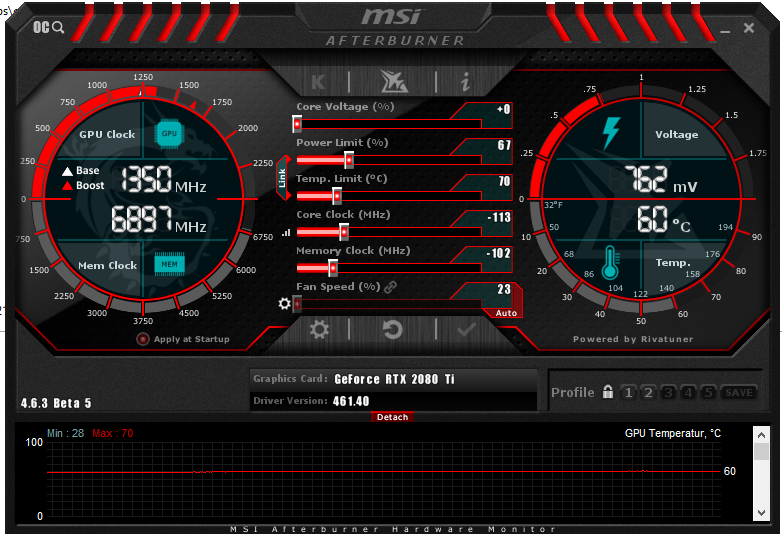Click the teal MEM chip icon
This screenshot has width=782, height=539.
[169, 264]
